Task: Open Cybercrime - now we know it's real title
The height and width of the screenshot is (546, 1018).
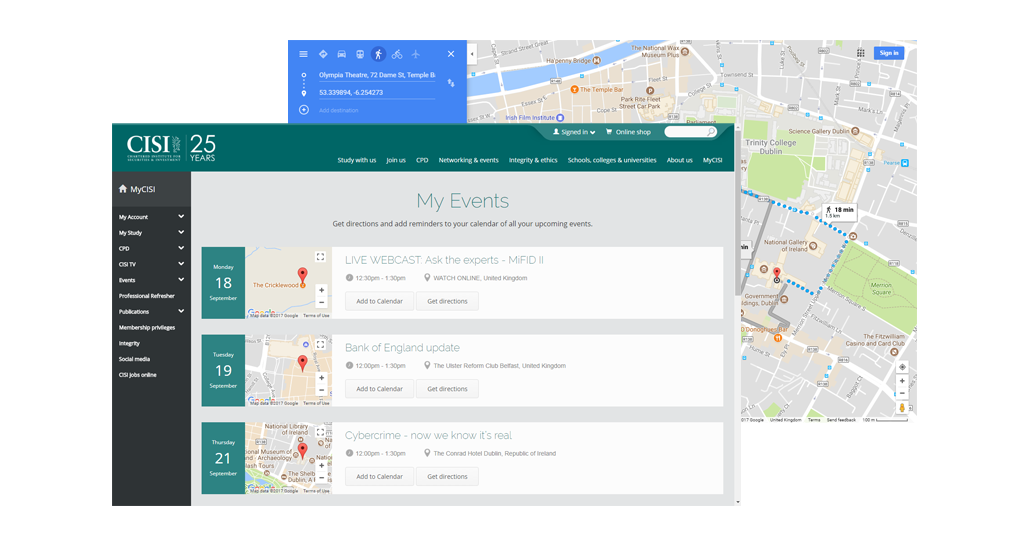Action: click(428, 435)
